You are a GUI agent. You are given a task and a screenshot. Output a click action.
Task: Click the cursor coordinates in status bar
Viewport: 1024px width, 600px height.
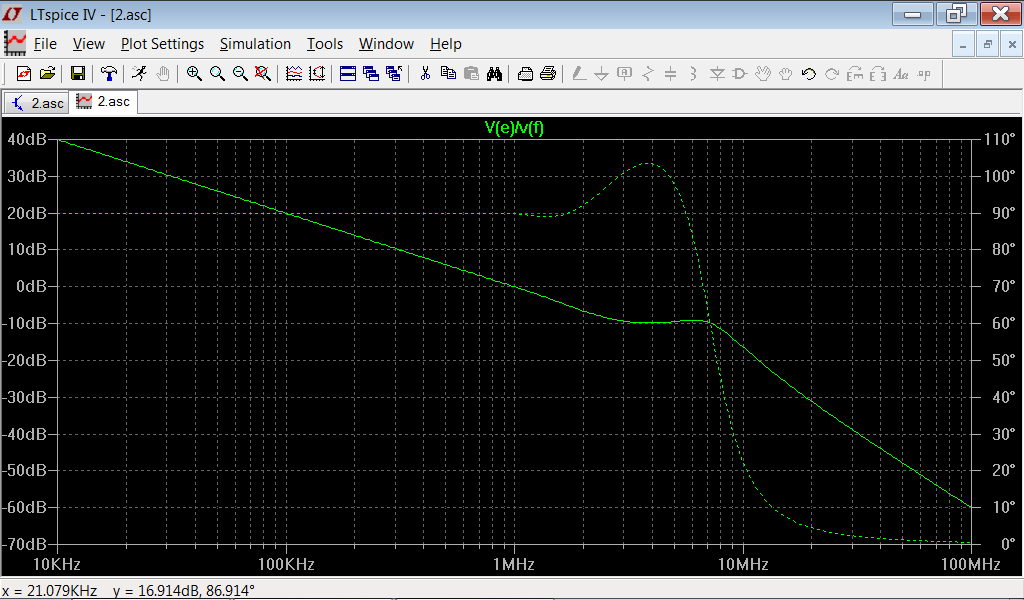pyautogui.click(x=128, y=591)
